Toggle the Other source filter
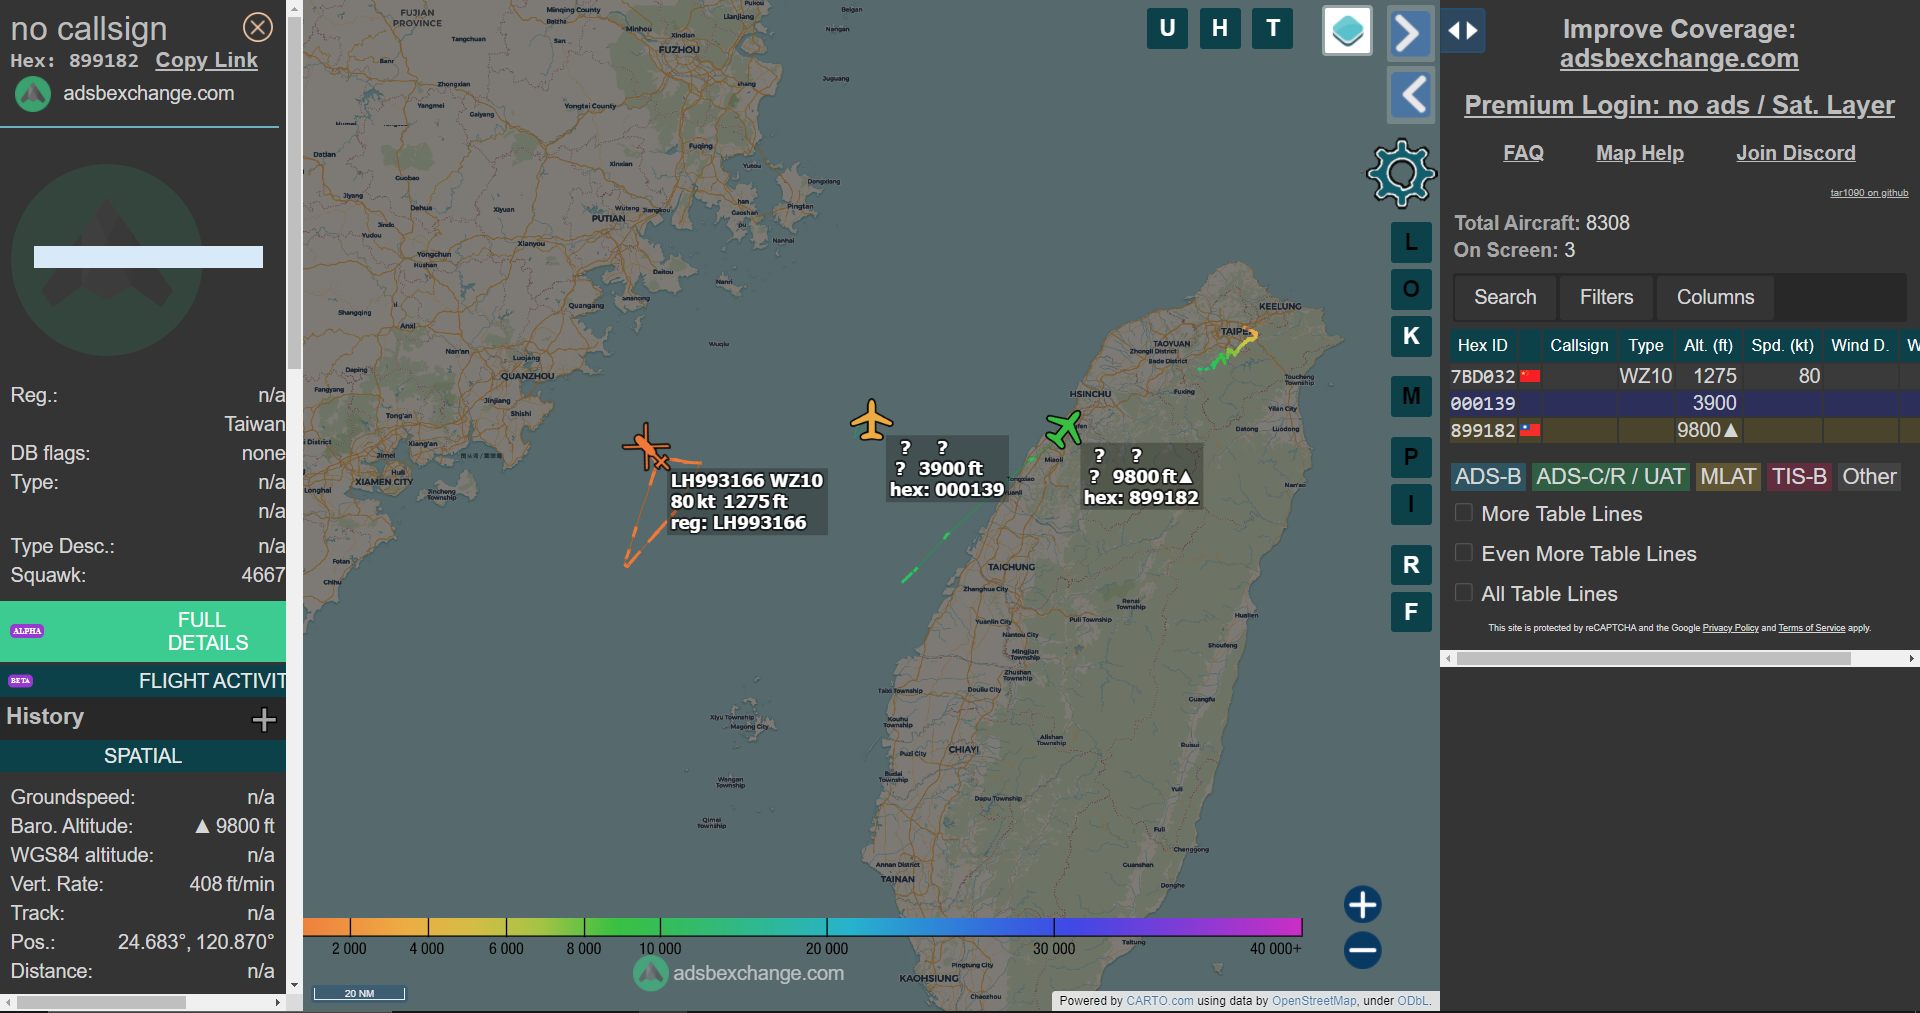1920x1013 pixels. tap(1869, 477)
